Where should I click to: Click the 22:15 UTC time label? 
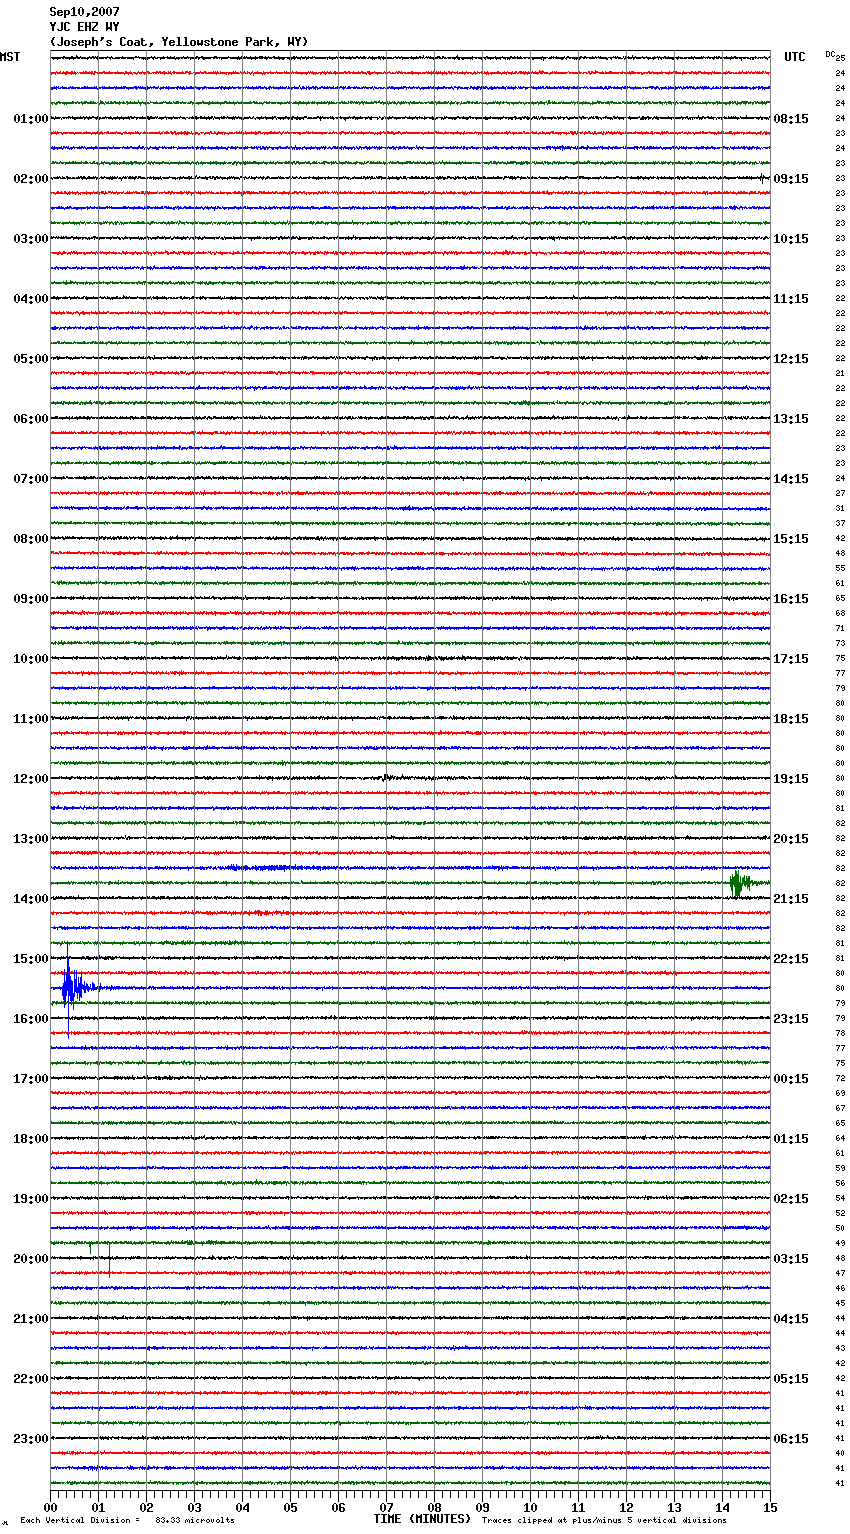coord(791,959)
